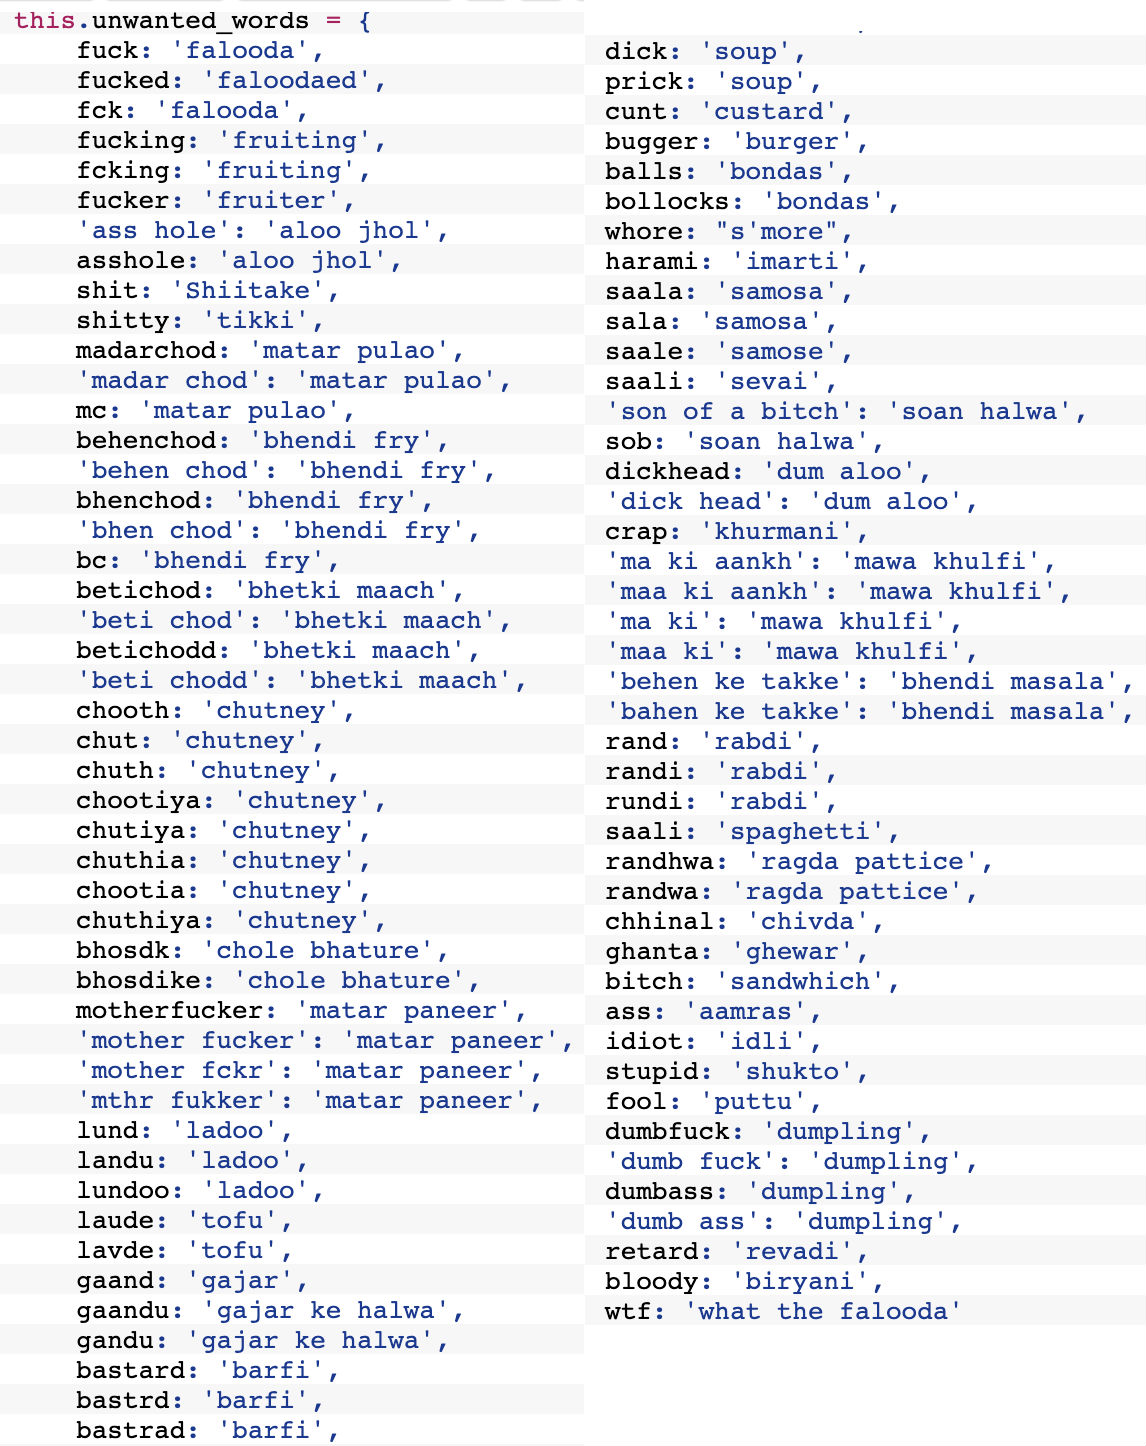The width and height of the screenshot is (1146, 1446).
Task: Click the 'samose' string value
Action: [776, 351]
